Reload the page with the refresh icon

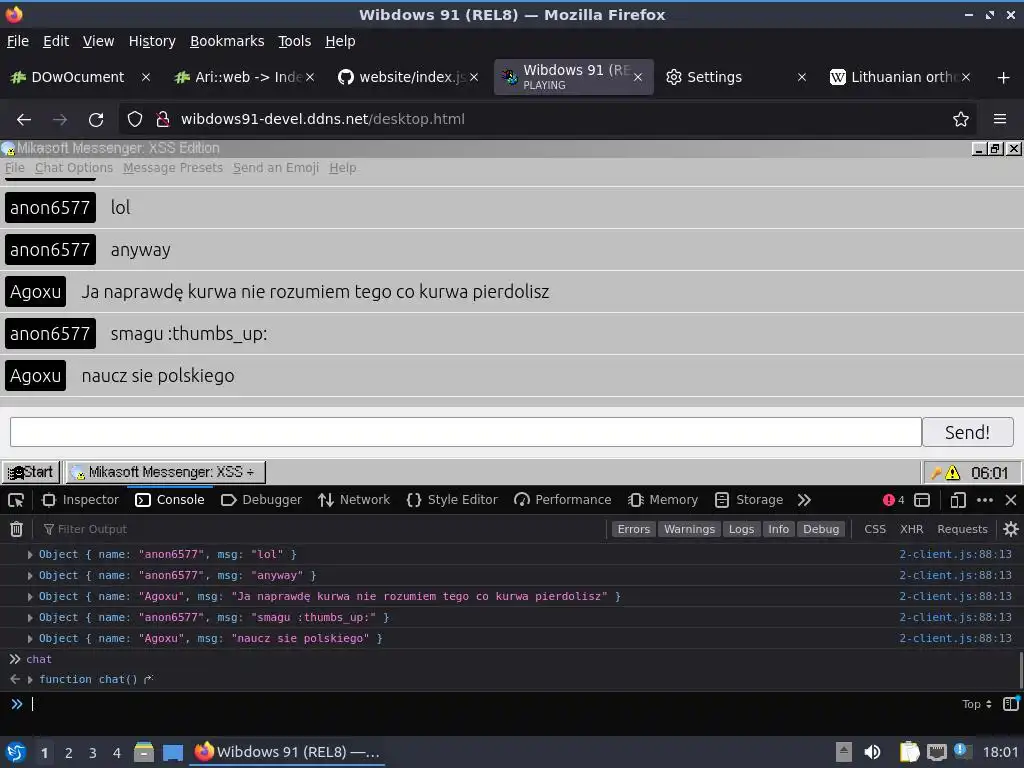96,119
